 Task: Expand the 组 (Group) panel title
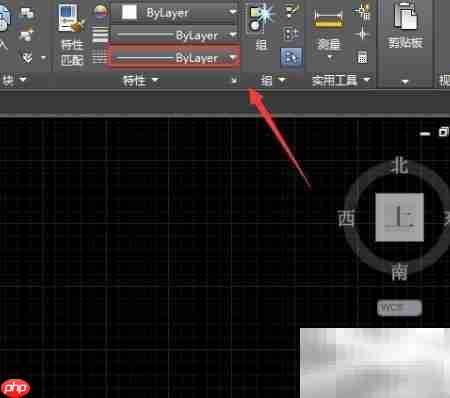coord(273,80)
